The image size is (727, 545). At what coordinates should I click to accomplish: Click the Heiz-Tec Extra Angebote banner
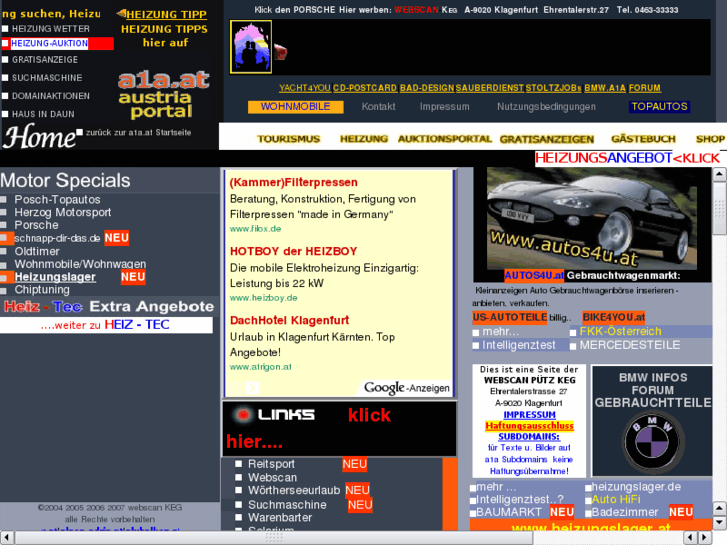[109, 307]
